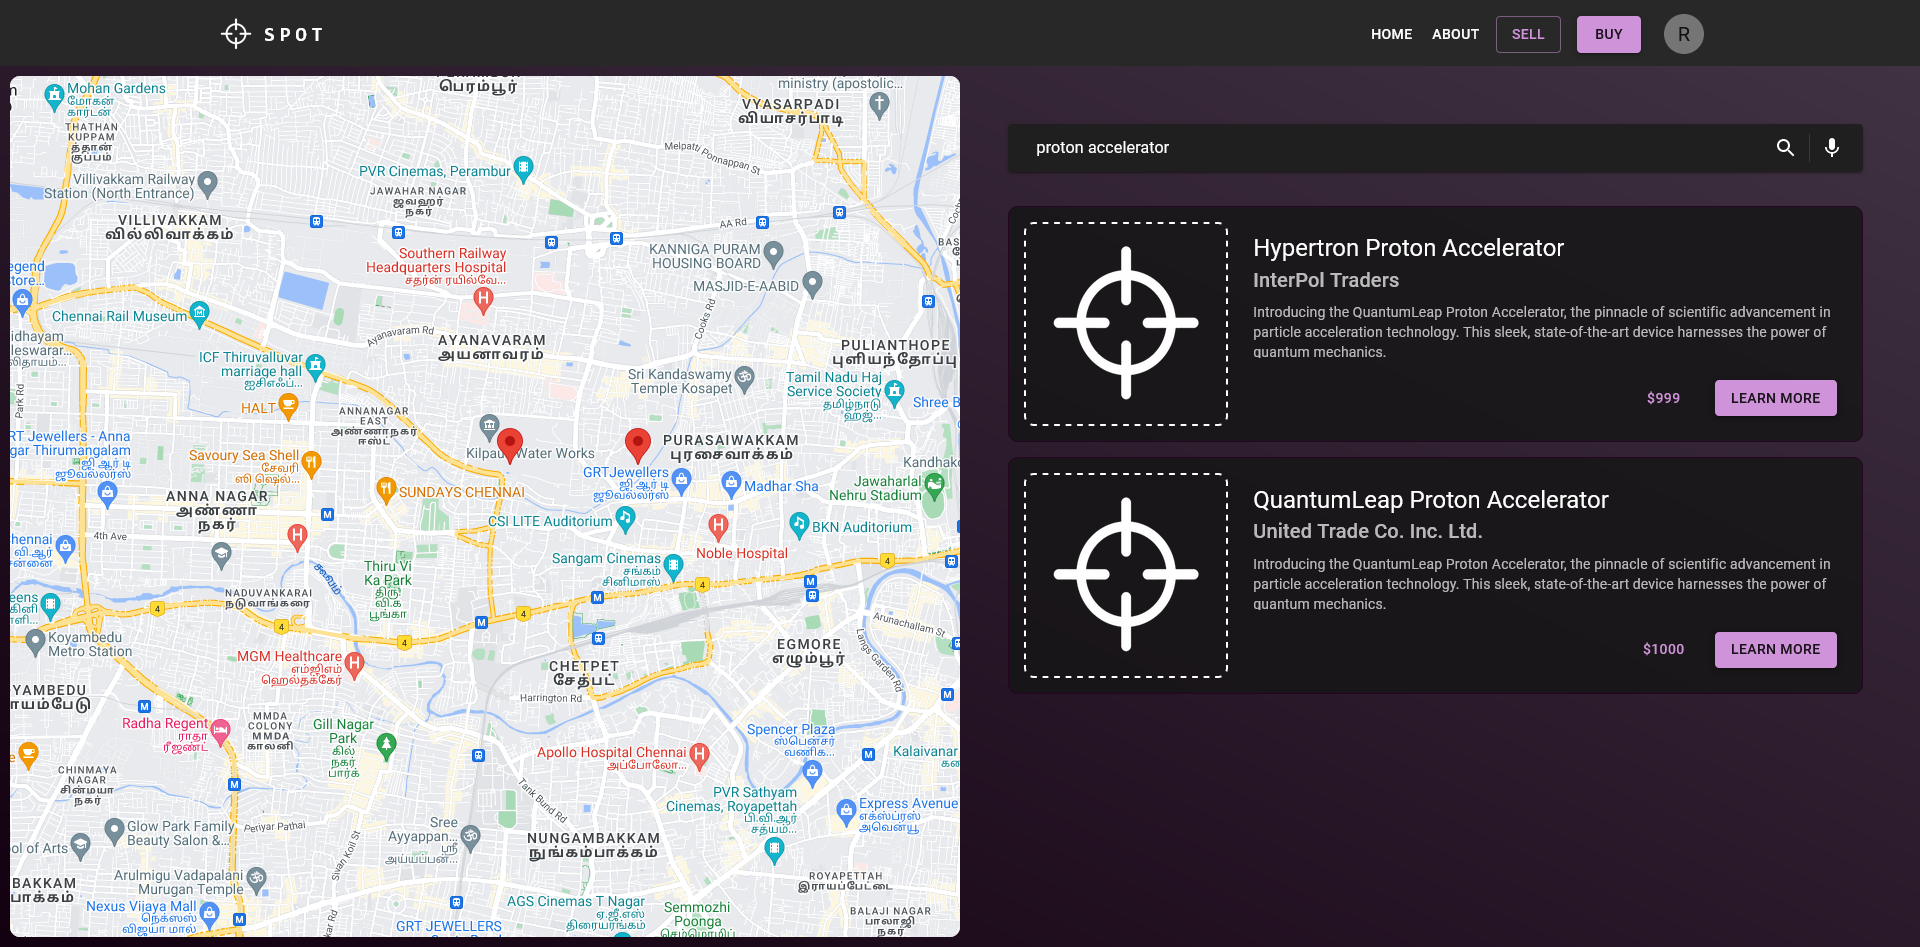Click the SPOT crosshair logo
This screenshot has width=1920, height=947.
click(236, 33)
